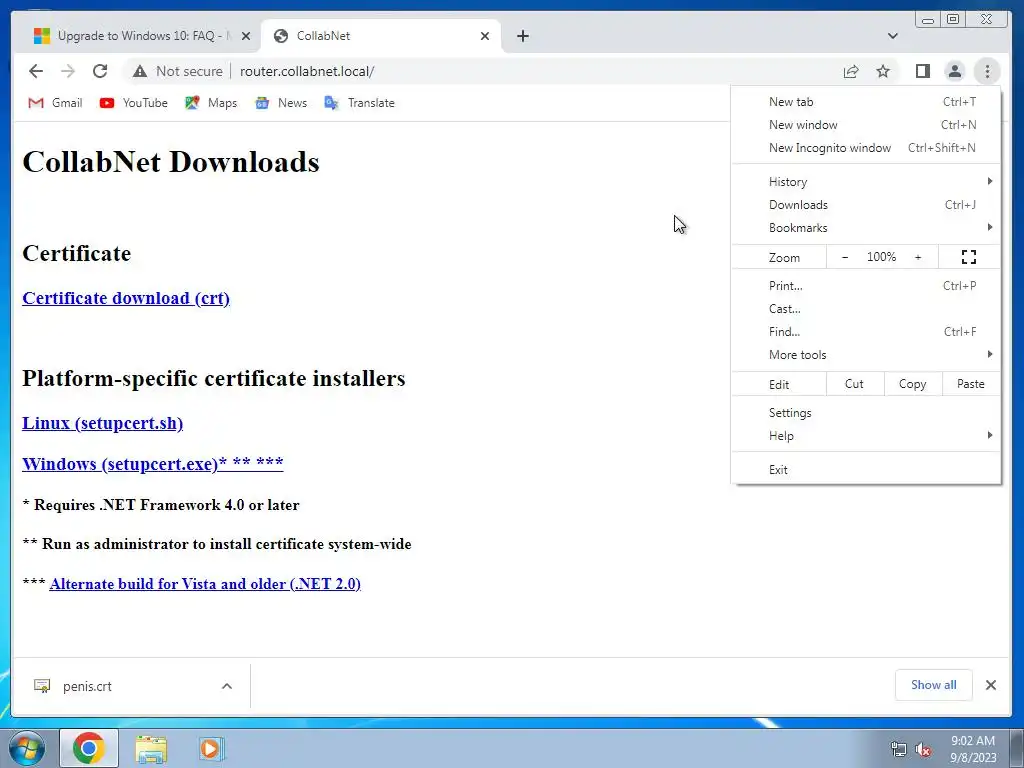Open Downloads from the Chrome menu
Screen dimensions: 1024x768
(866, 205)
